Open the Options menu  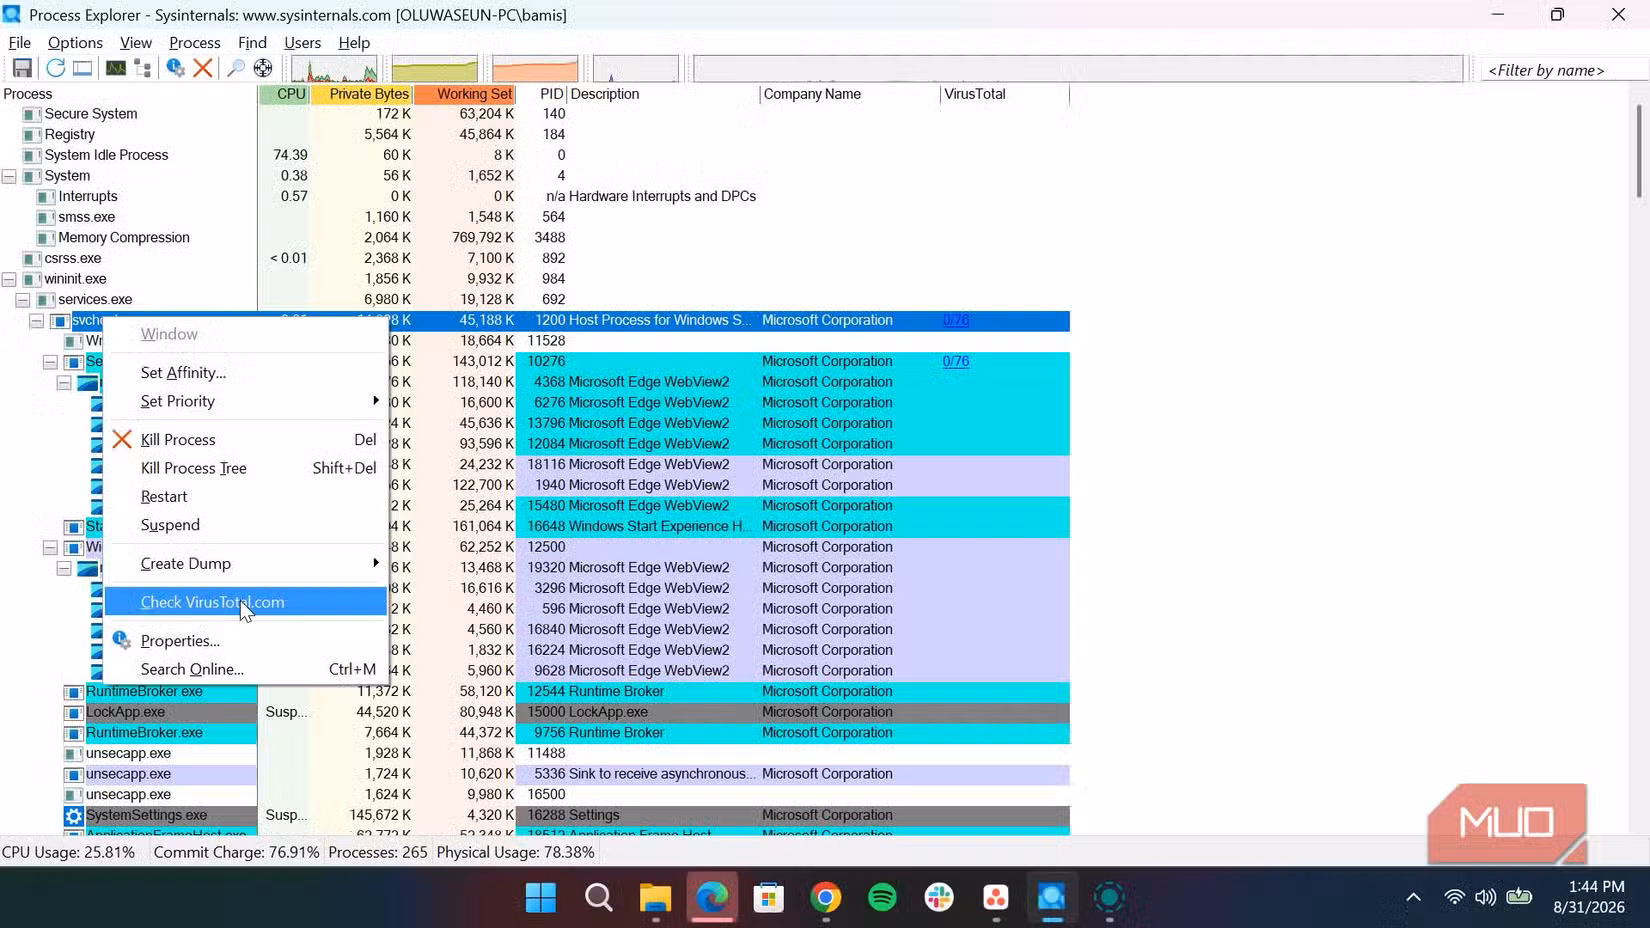75,43
